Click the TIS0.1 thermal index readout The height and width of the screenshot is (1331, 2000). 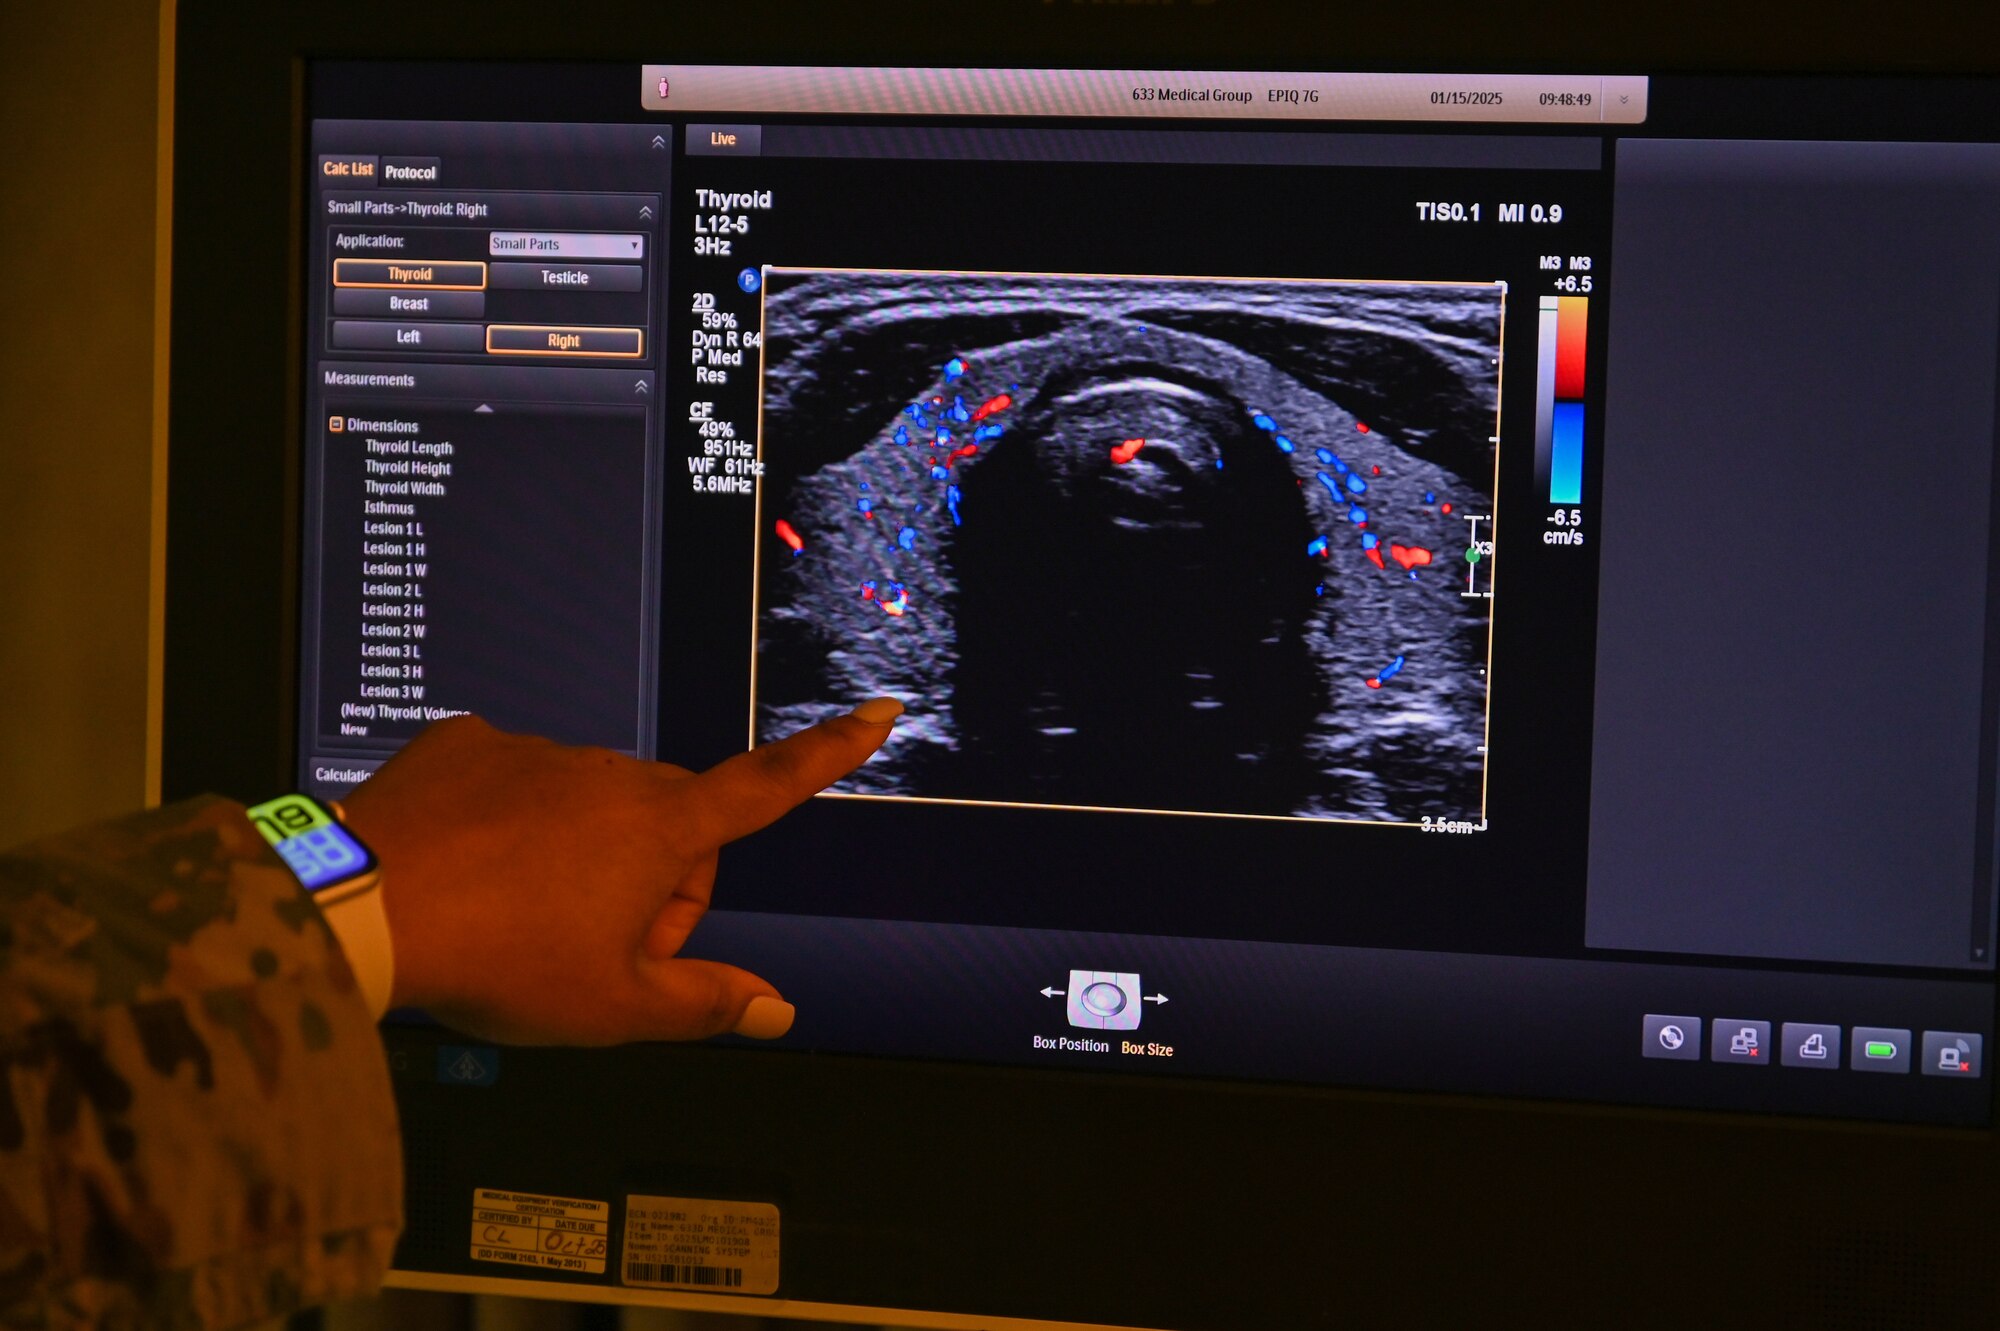[1447, 212]
